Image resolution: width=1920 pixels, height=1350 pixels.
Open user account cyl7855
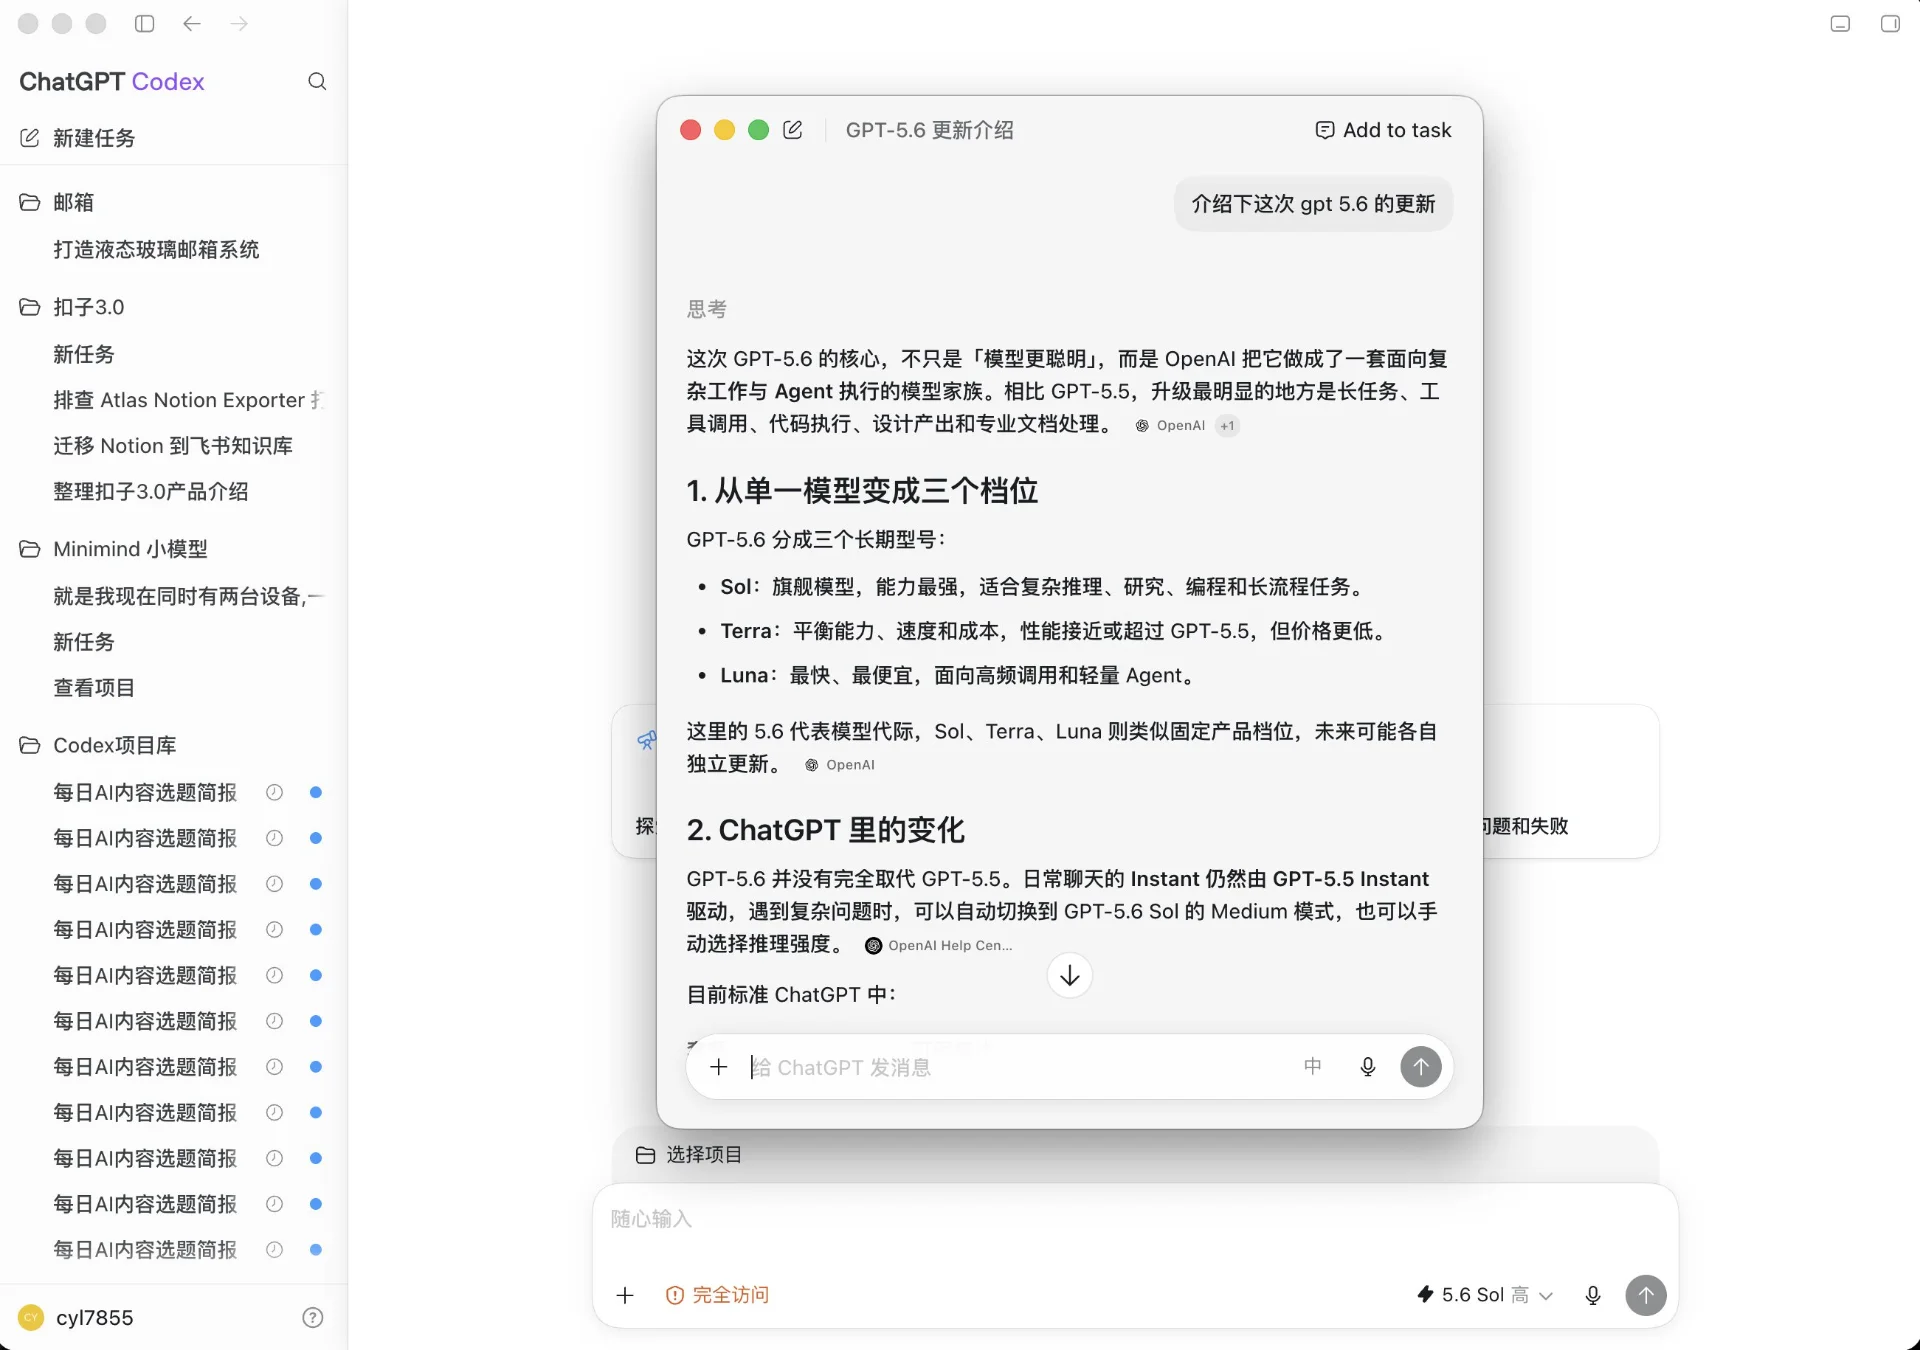click(77, 1317)
